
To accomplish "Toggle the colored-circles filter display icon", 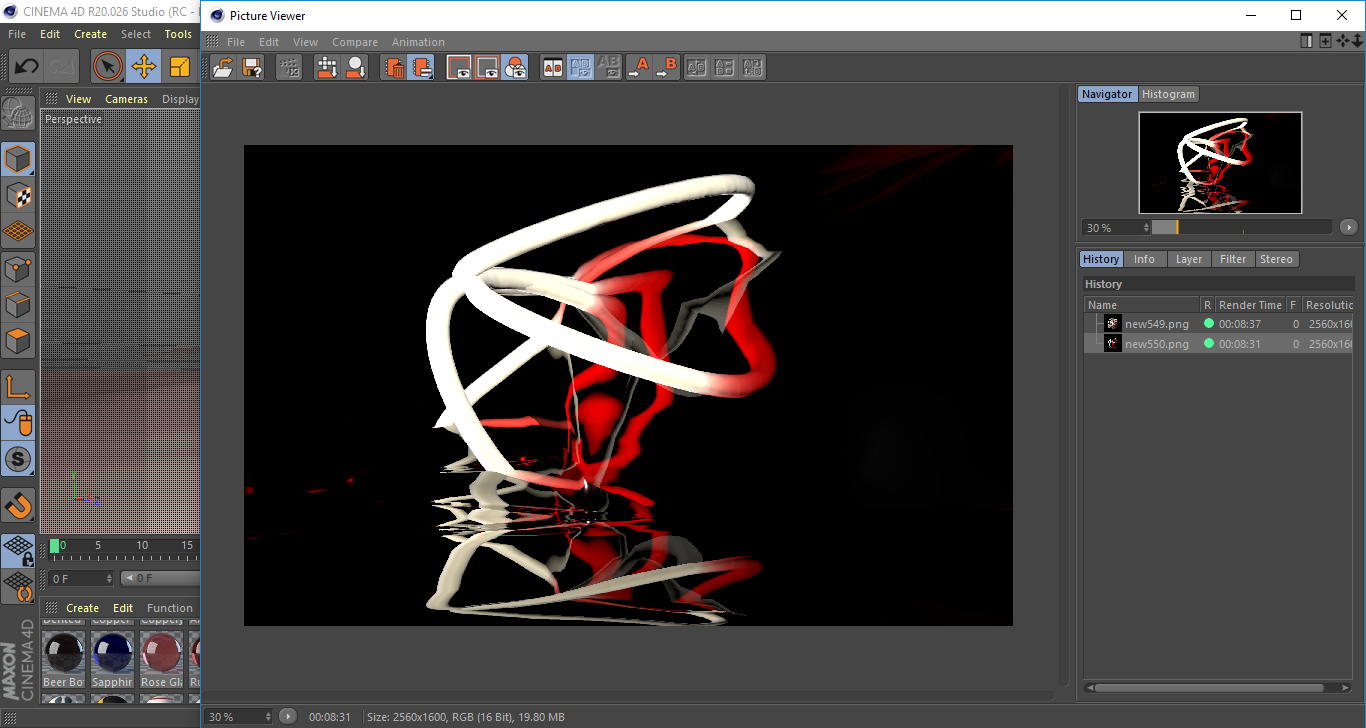I will point(515,68).
